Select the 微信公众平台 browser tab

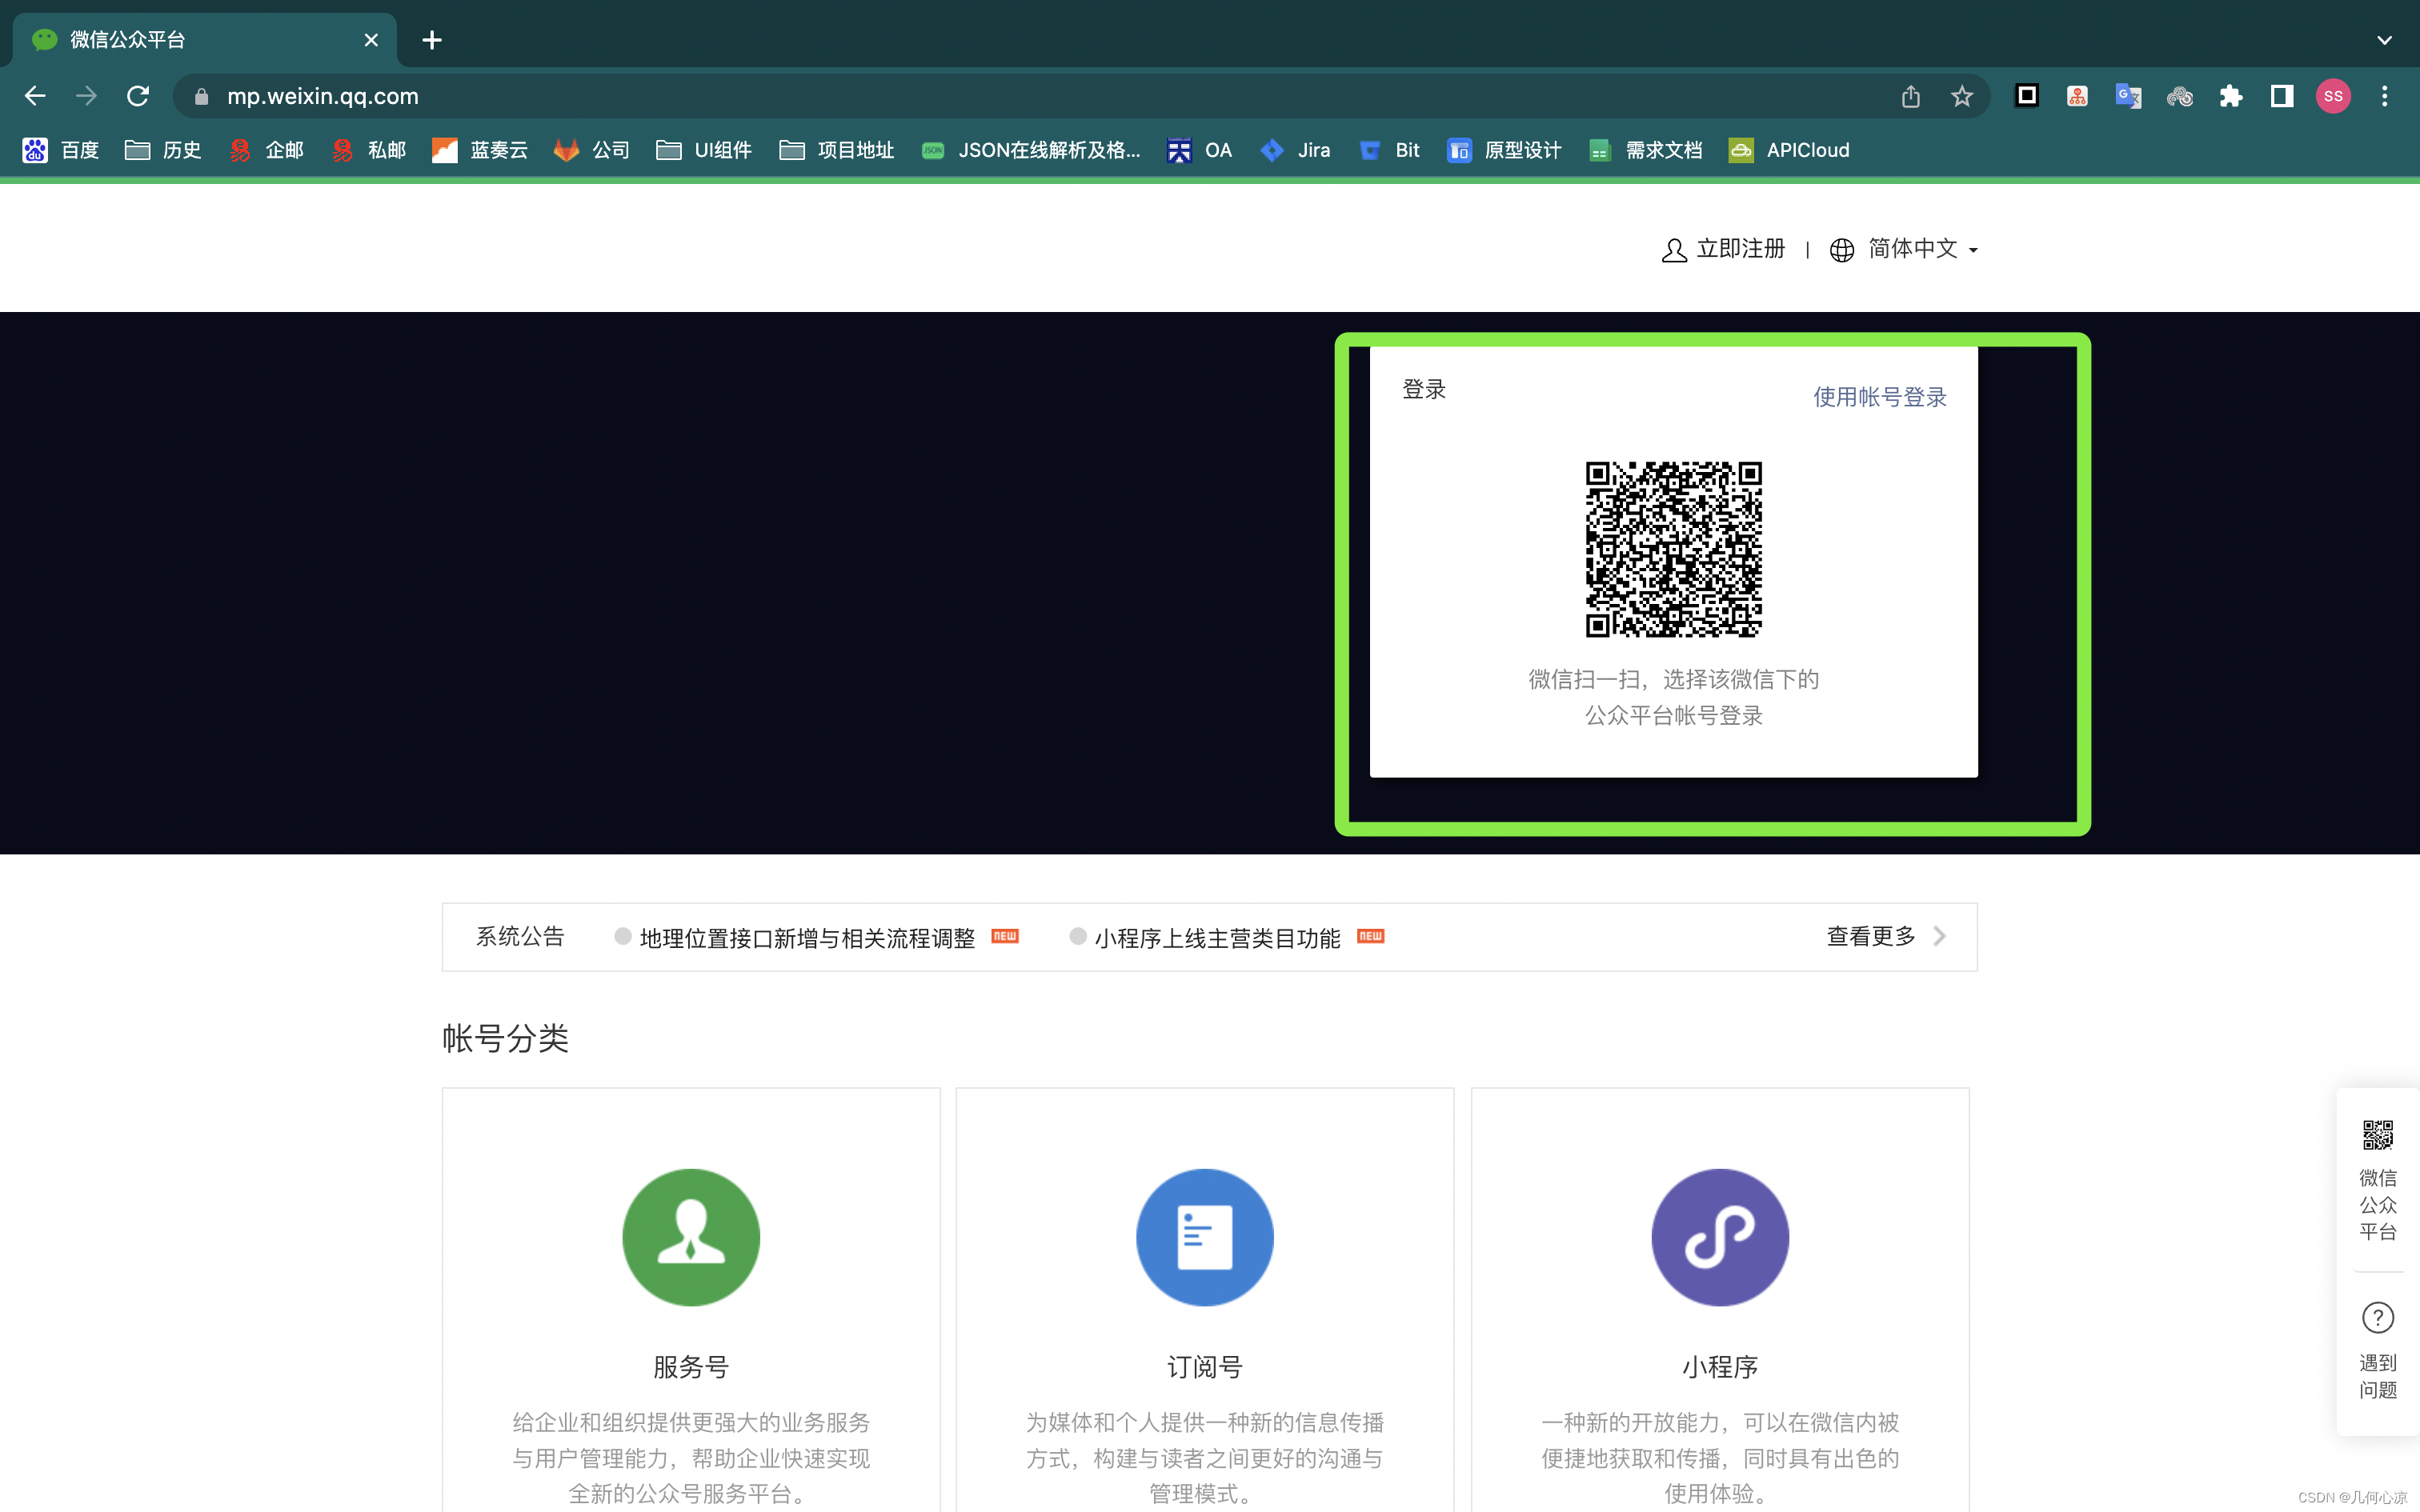[205, 40]
